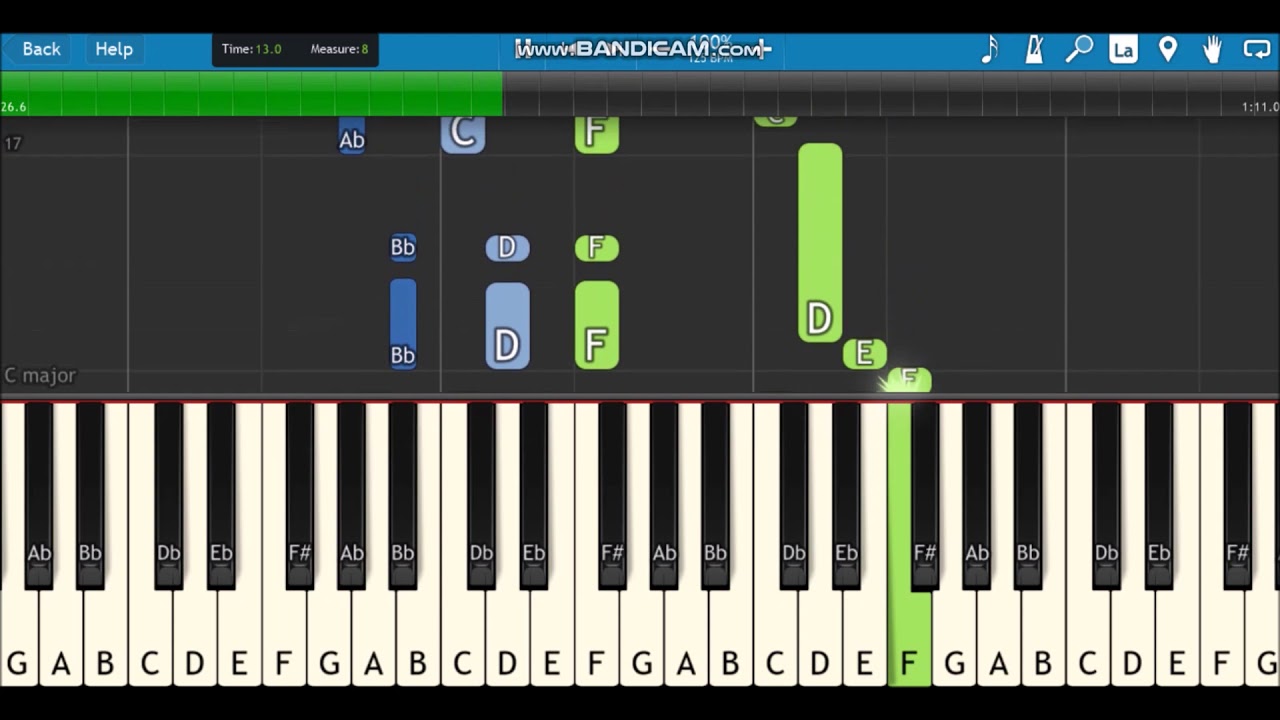Open the Help button
Screen dimensions: 1280x720
click(x=114, y=49)
